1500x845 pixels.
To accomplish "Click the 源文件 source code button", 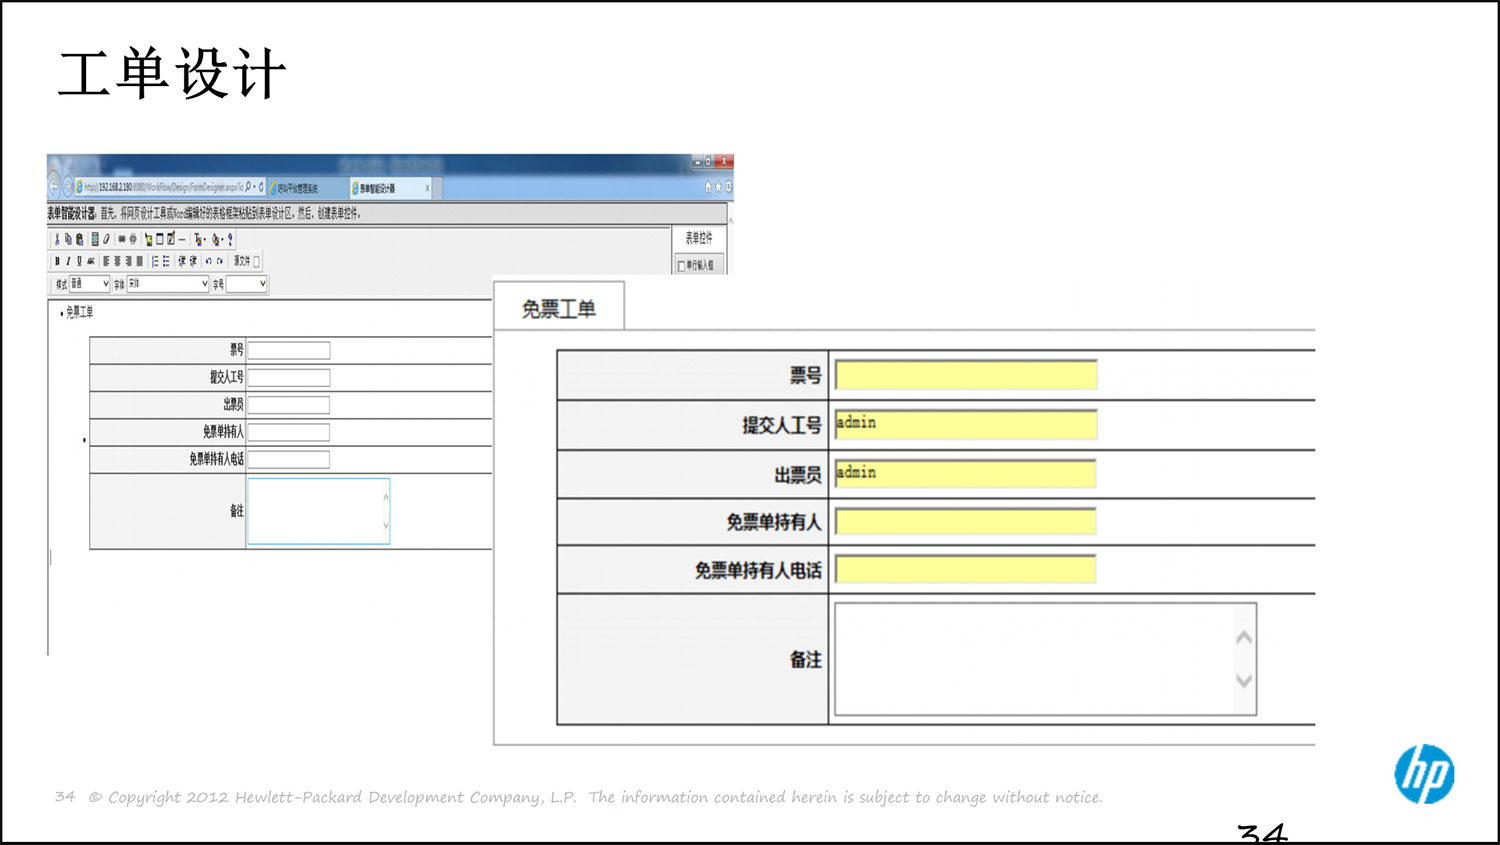I will [x=241, y=261].
